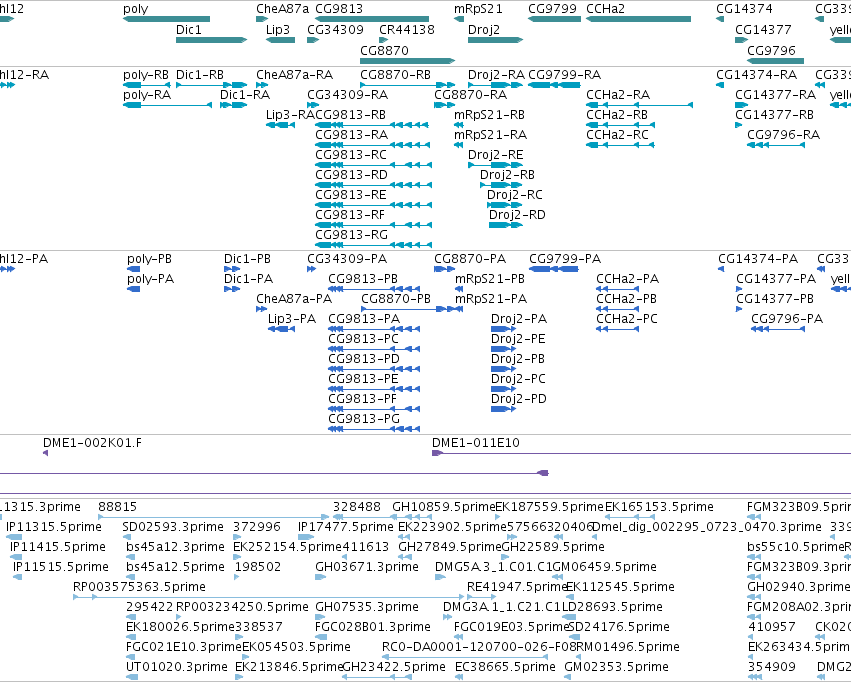Click the gene label "Lip3"

click(x=278, y=29)
